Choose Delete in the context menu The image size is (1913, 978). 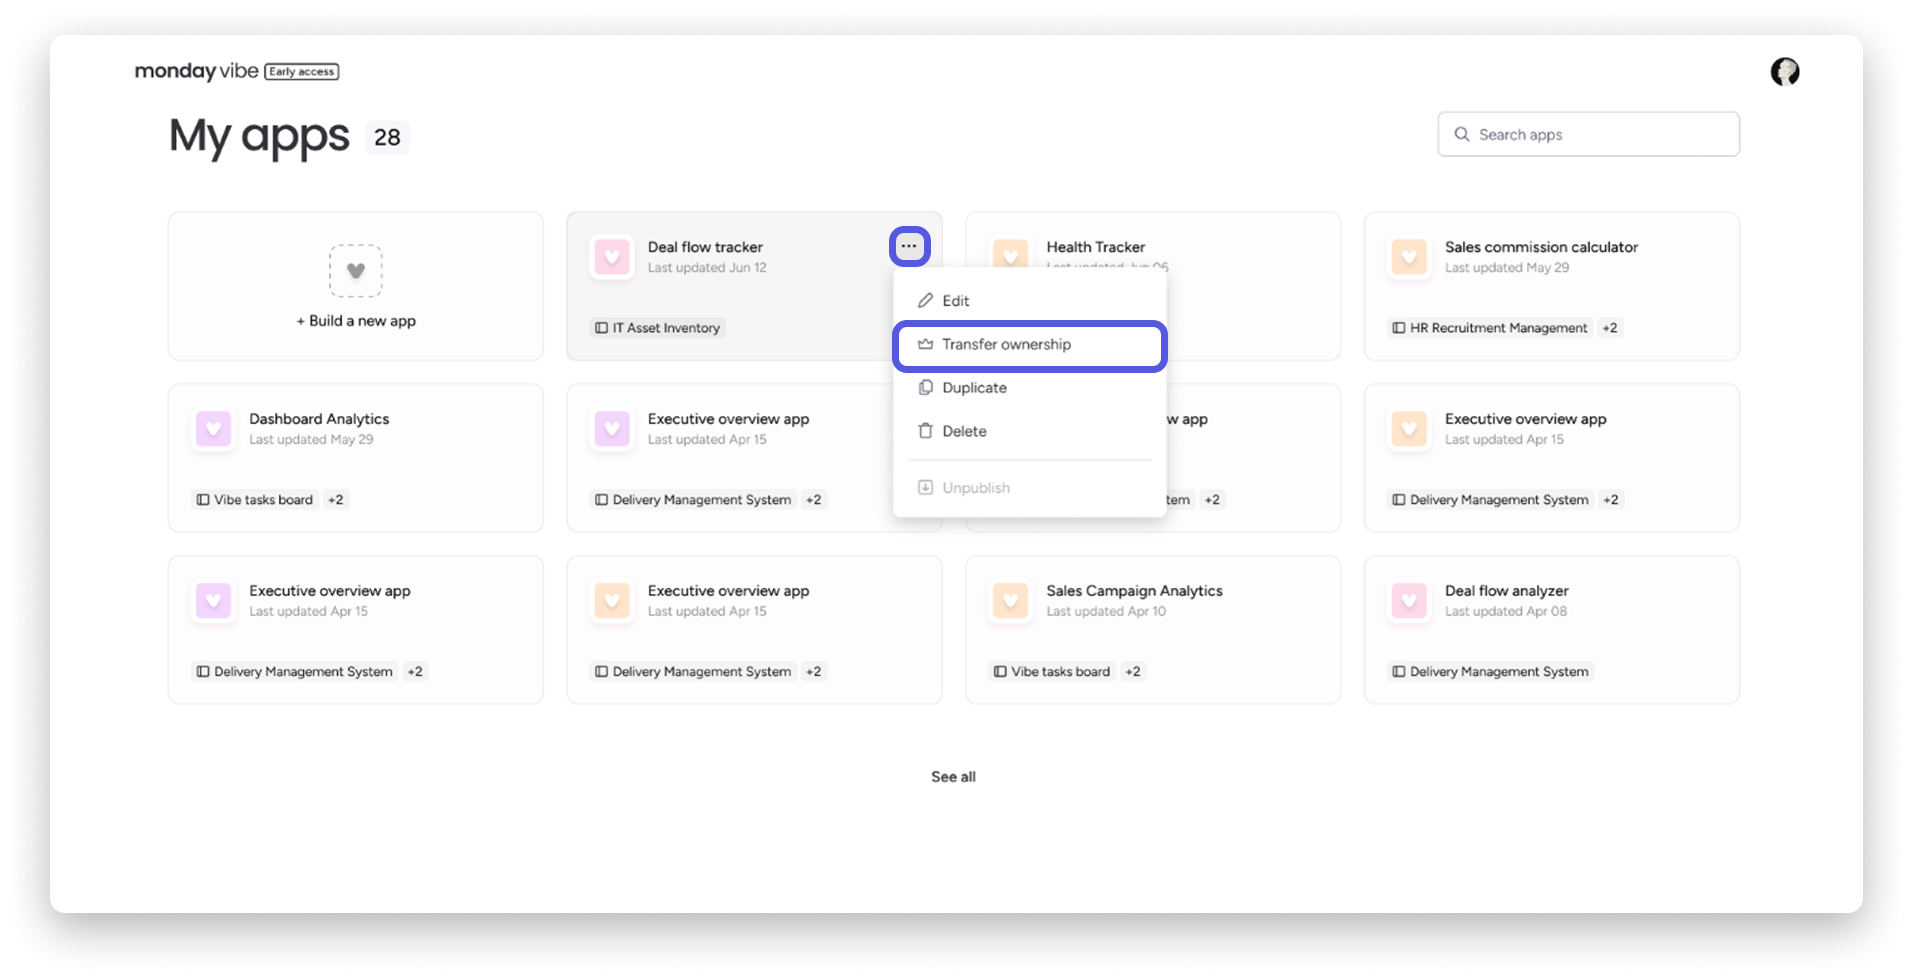tap(1030, 432)
